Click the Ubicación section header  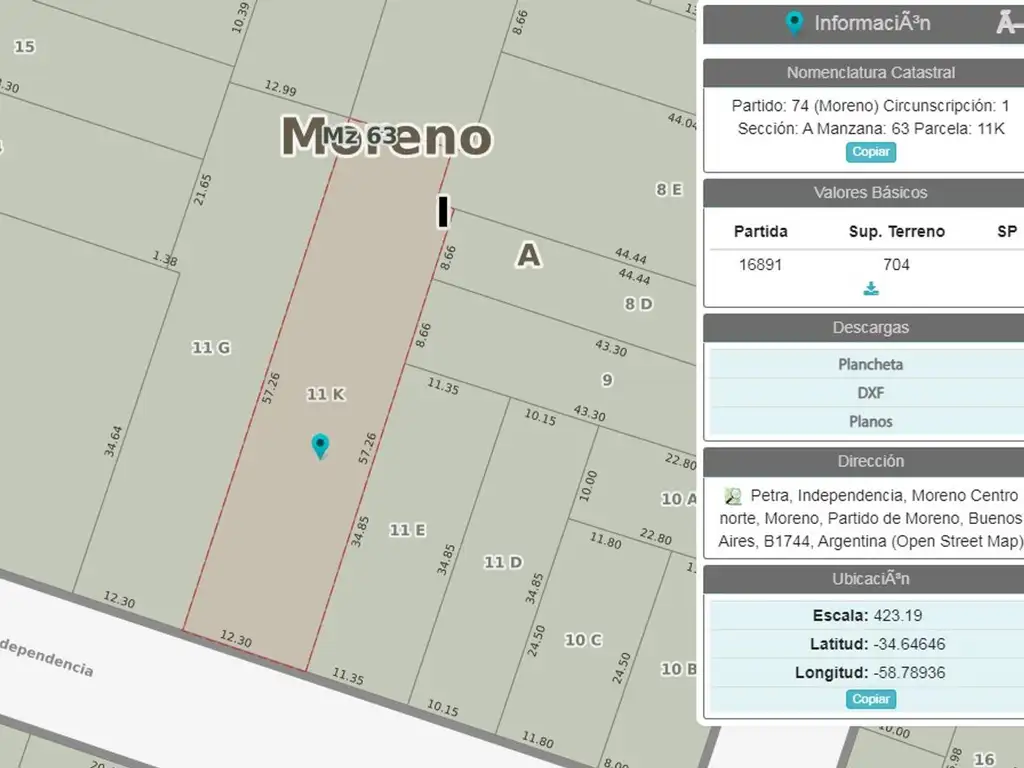[870, 578]
